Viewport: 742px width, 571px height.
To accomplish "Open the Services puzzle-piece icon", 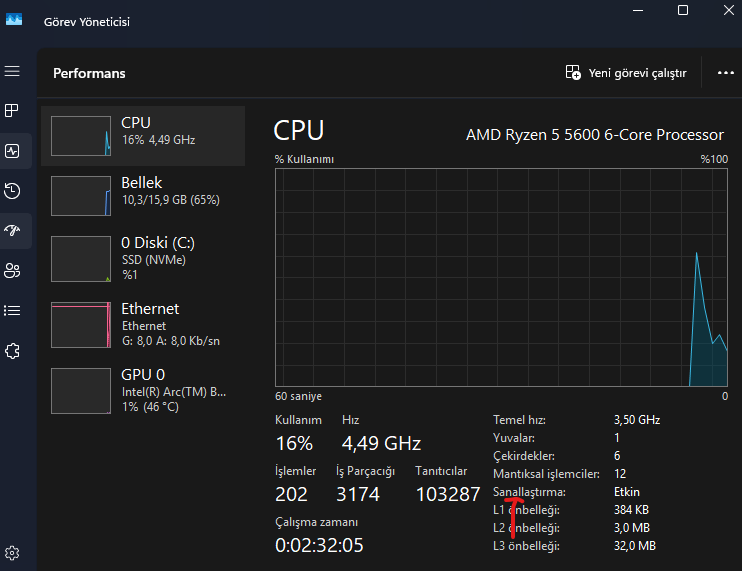I will click(13, 350).
